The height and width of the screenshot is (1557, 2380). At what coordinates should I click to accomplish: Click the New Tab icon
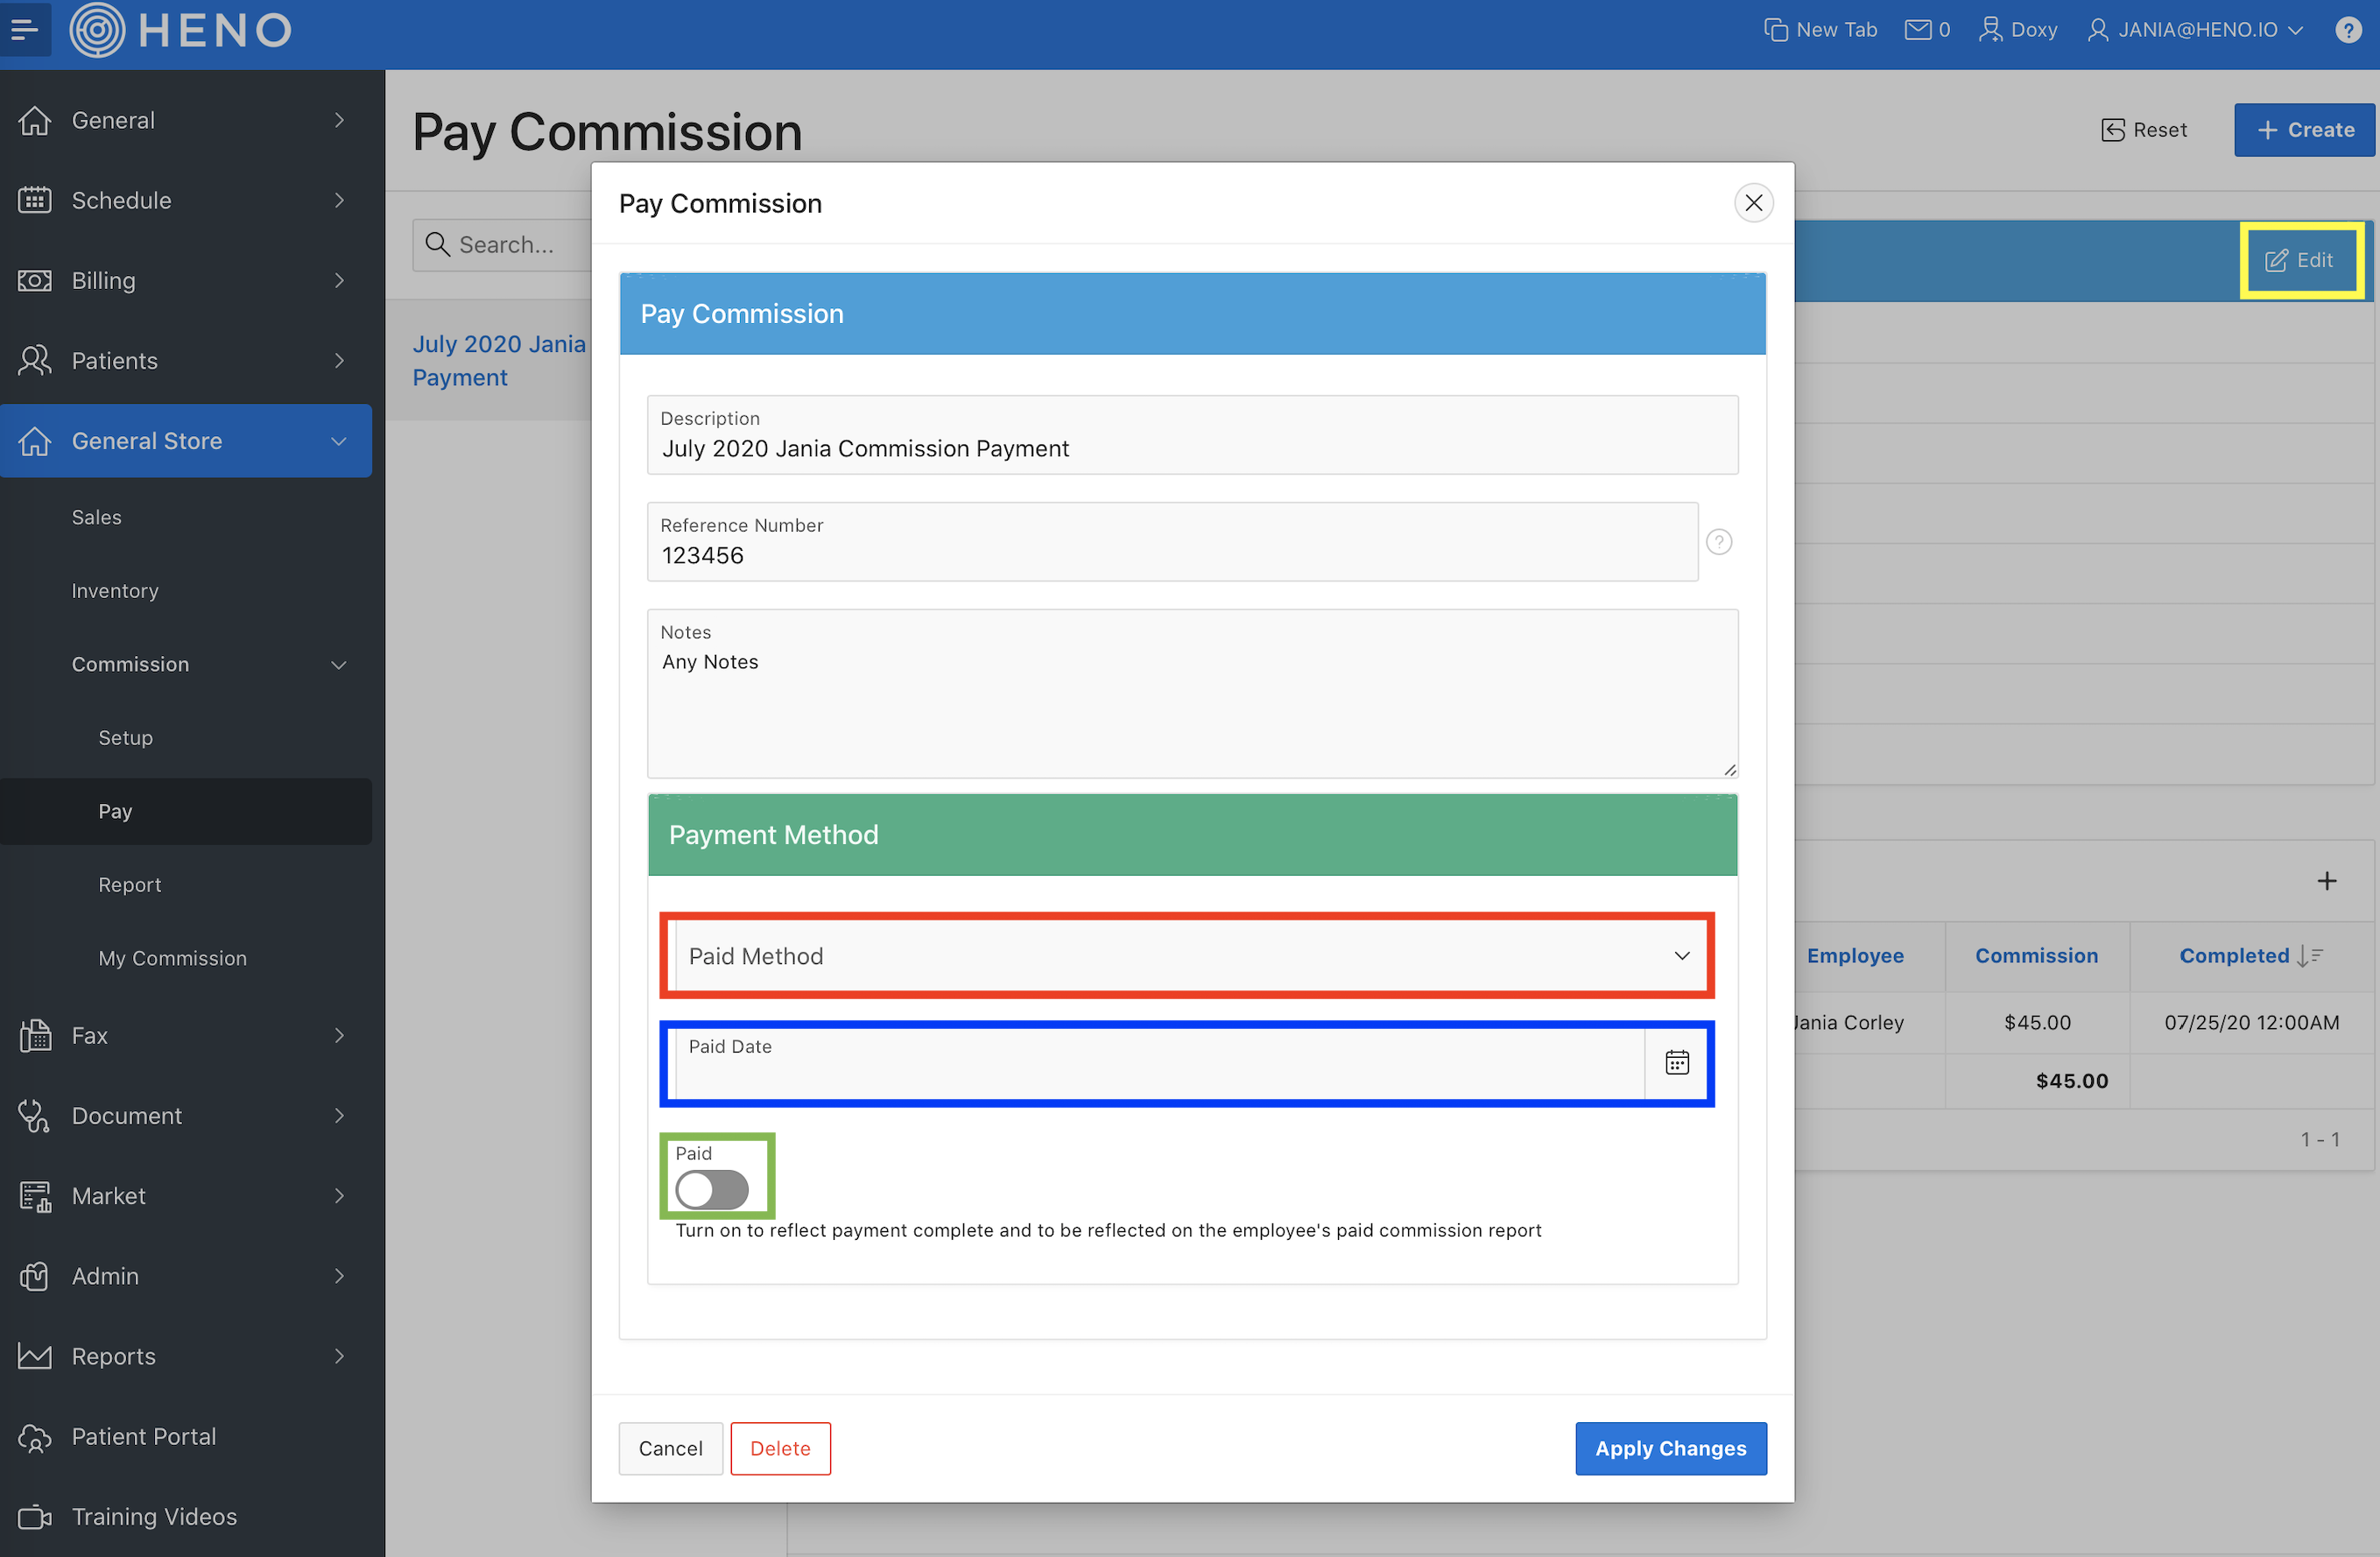(x=1775, y=30)
